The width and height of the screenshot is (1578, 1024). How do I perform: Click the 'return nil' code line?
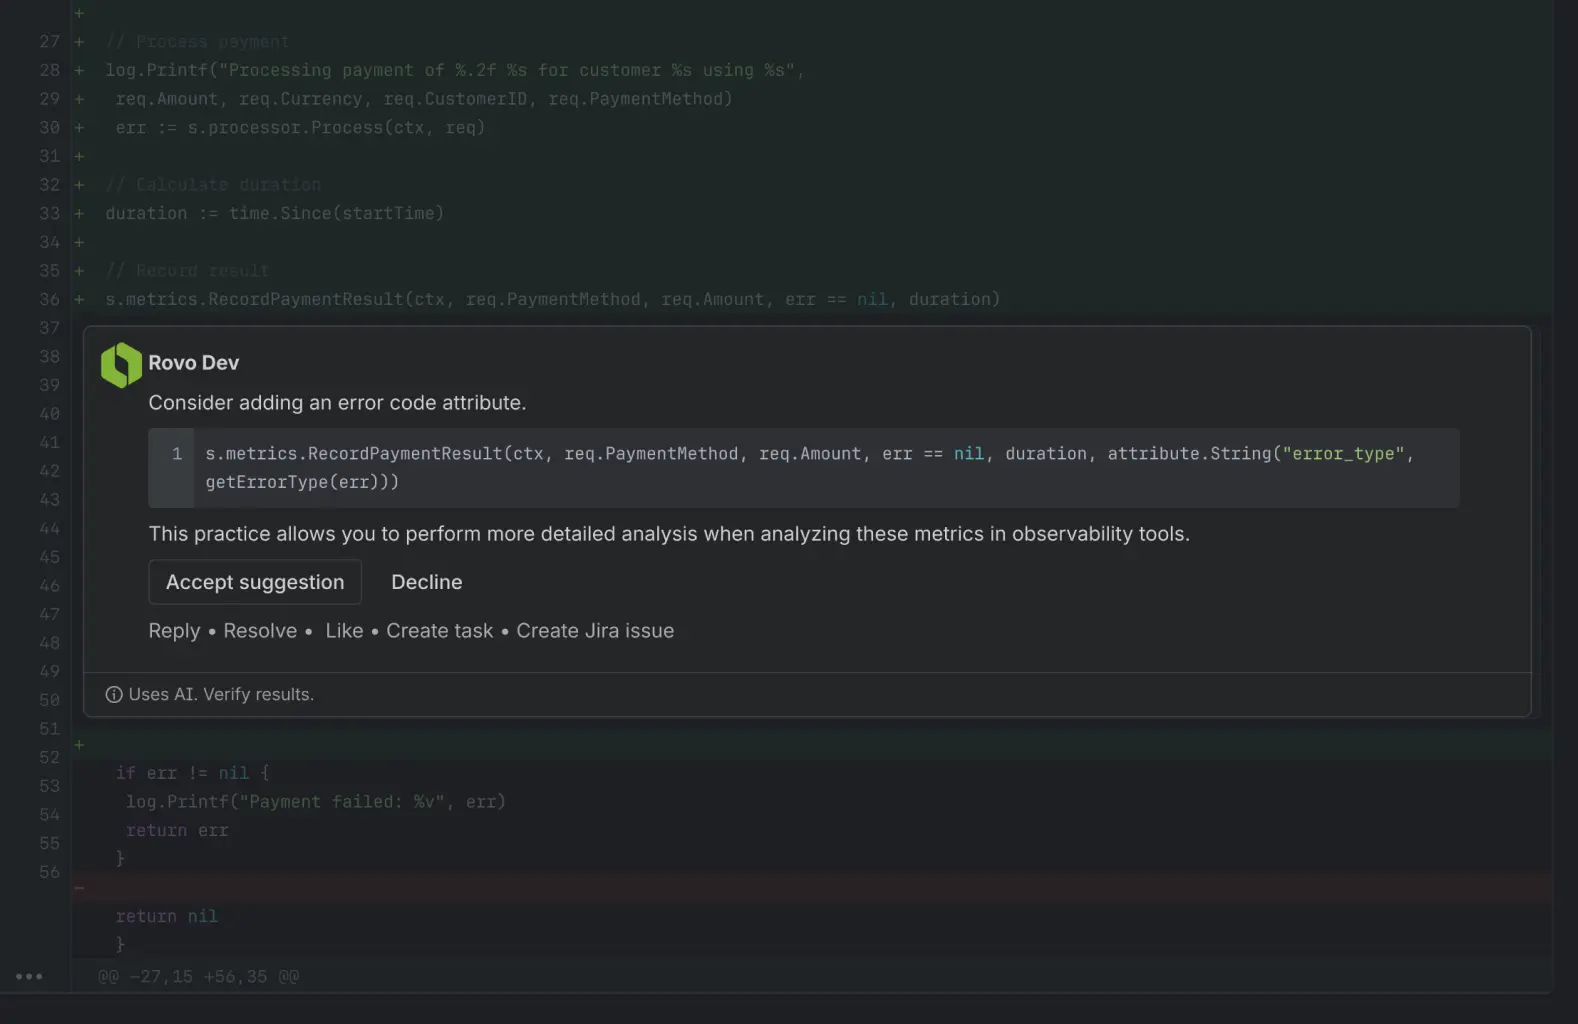click(166, 916)
